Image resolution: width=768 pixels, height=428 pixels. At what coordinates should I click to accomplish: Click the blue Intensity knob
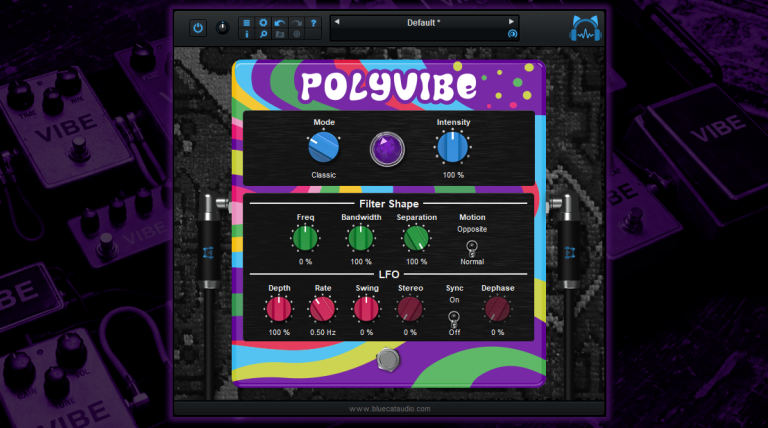click(453, 147)
